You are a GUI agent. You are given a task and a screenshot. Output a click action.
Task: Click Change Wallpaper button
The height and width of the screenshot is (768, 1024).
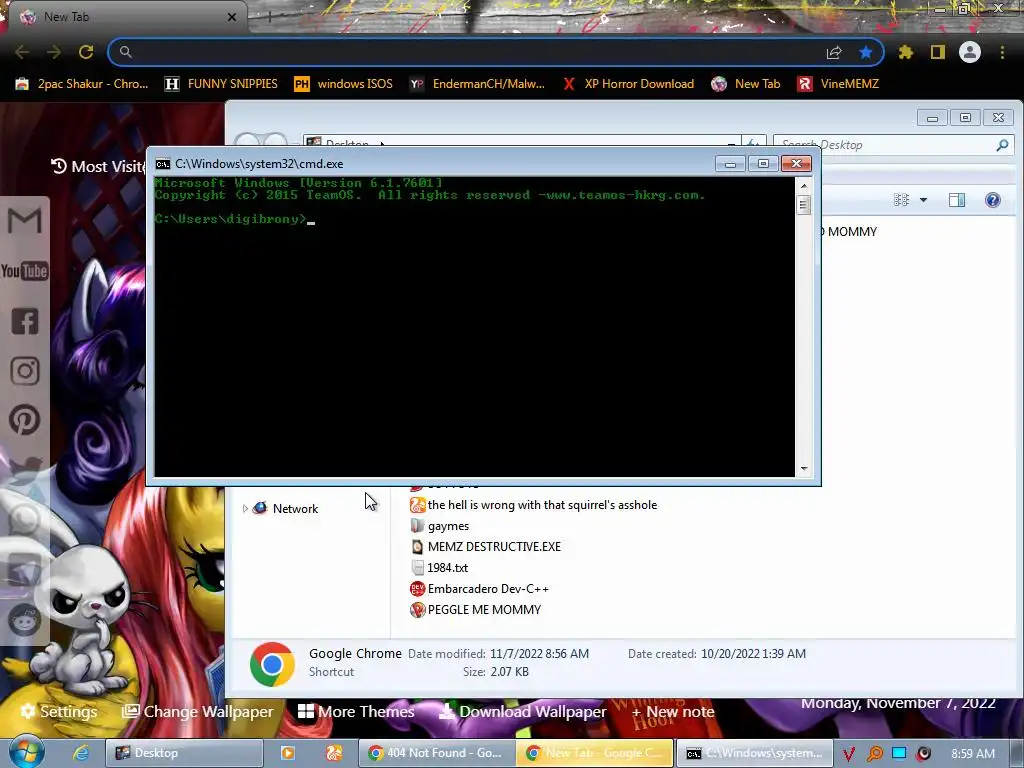click(198, 711)
